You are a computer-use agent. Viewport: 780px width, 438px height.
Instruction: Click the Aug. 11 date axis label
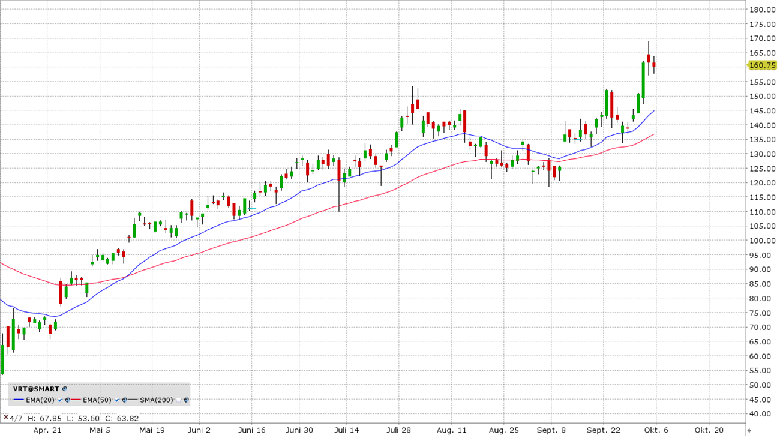[x=452, y=431]
